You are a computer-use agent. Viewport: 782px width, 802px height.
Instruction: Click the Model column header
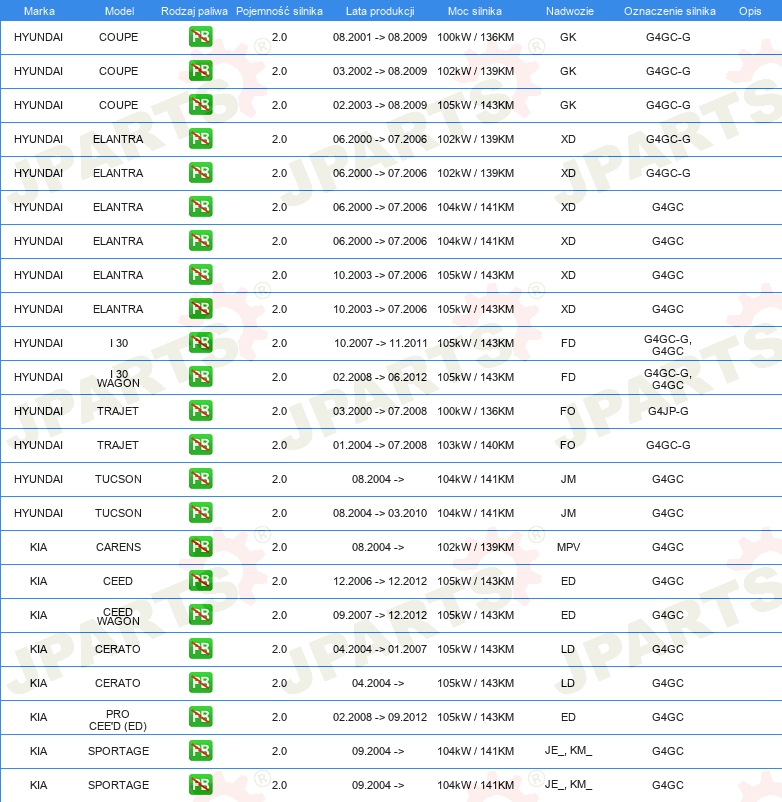(x=119, y=11)
